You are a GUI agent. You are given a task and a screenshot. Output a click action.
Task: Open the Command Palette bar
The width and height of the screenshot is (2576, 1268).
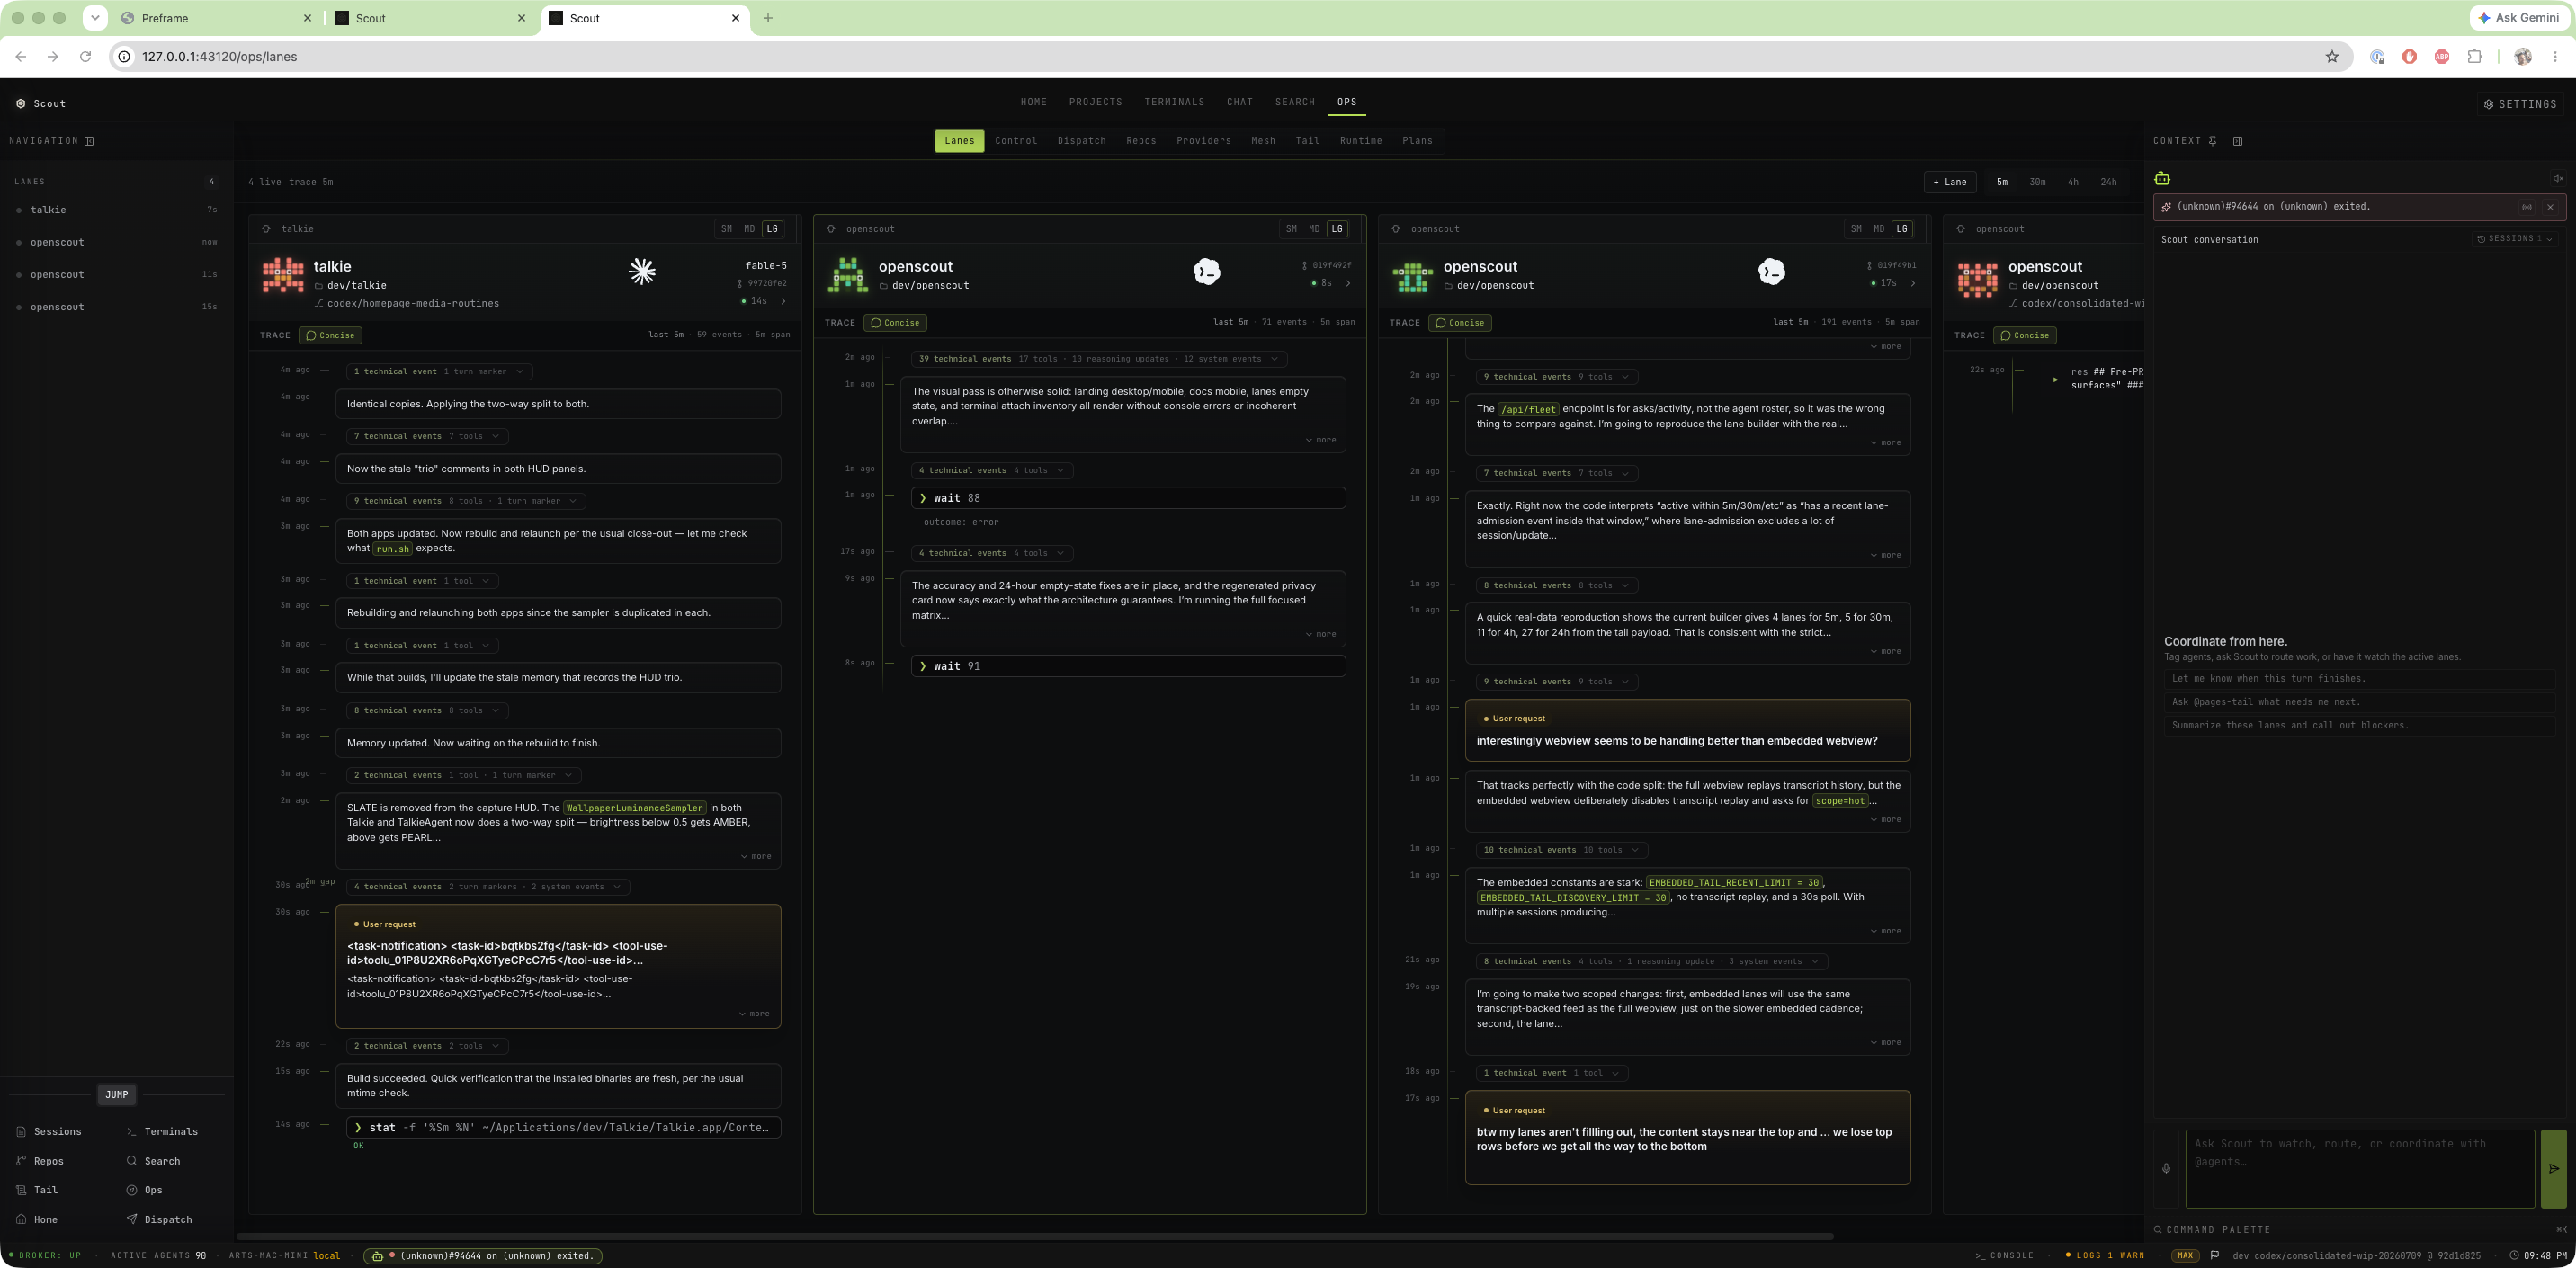[x=2360, y=1230]
